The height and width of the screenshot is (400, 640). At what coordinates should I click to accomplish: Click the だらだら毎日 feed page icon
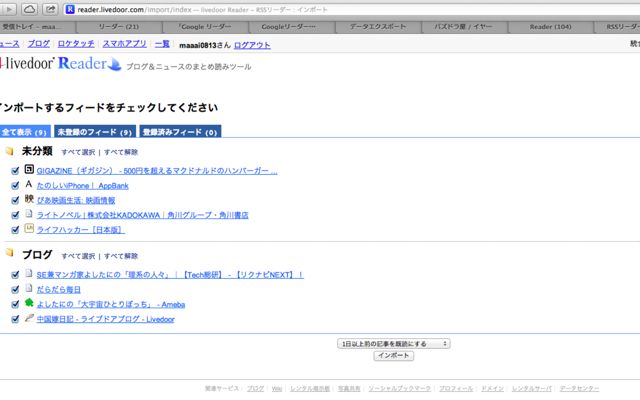pos(29,288)
